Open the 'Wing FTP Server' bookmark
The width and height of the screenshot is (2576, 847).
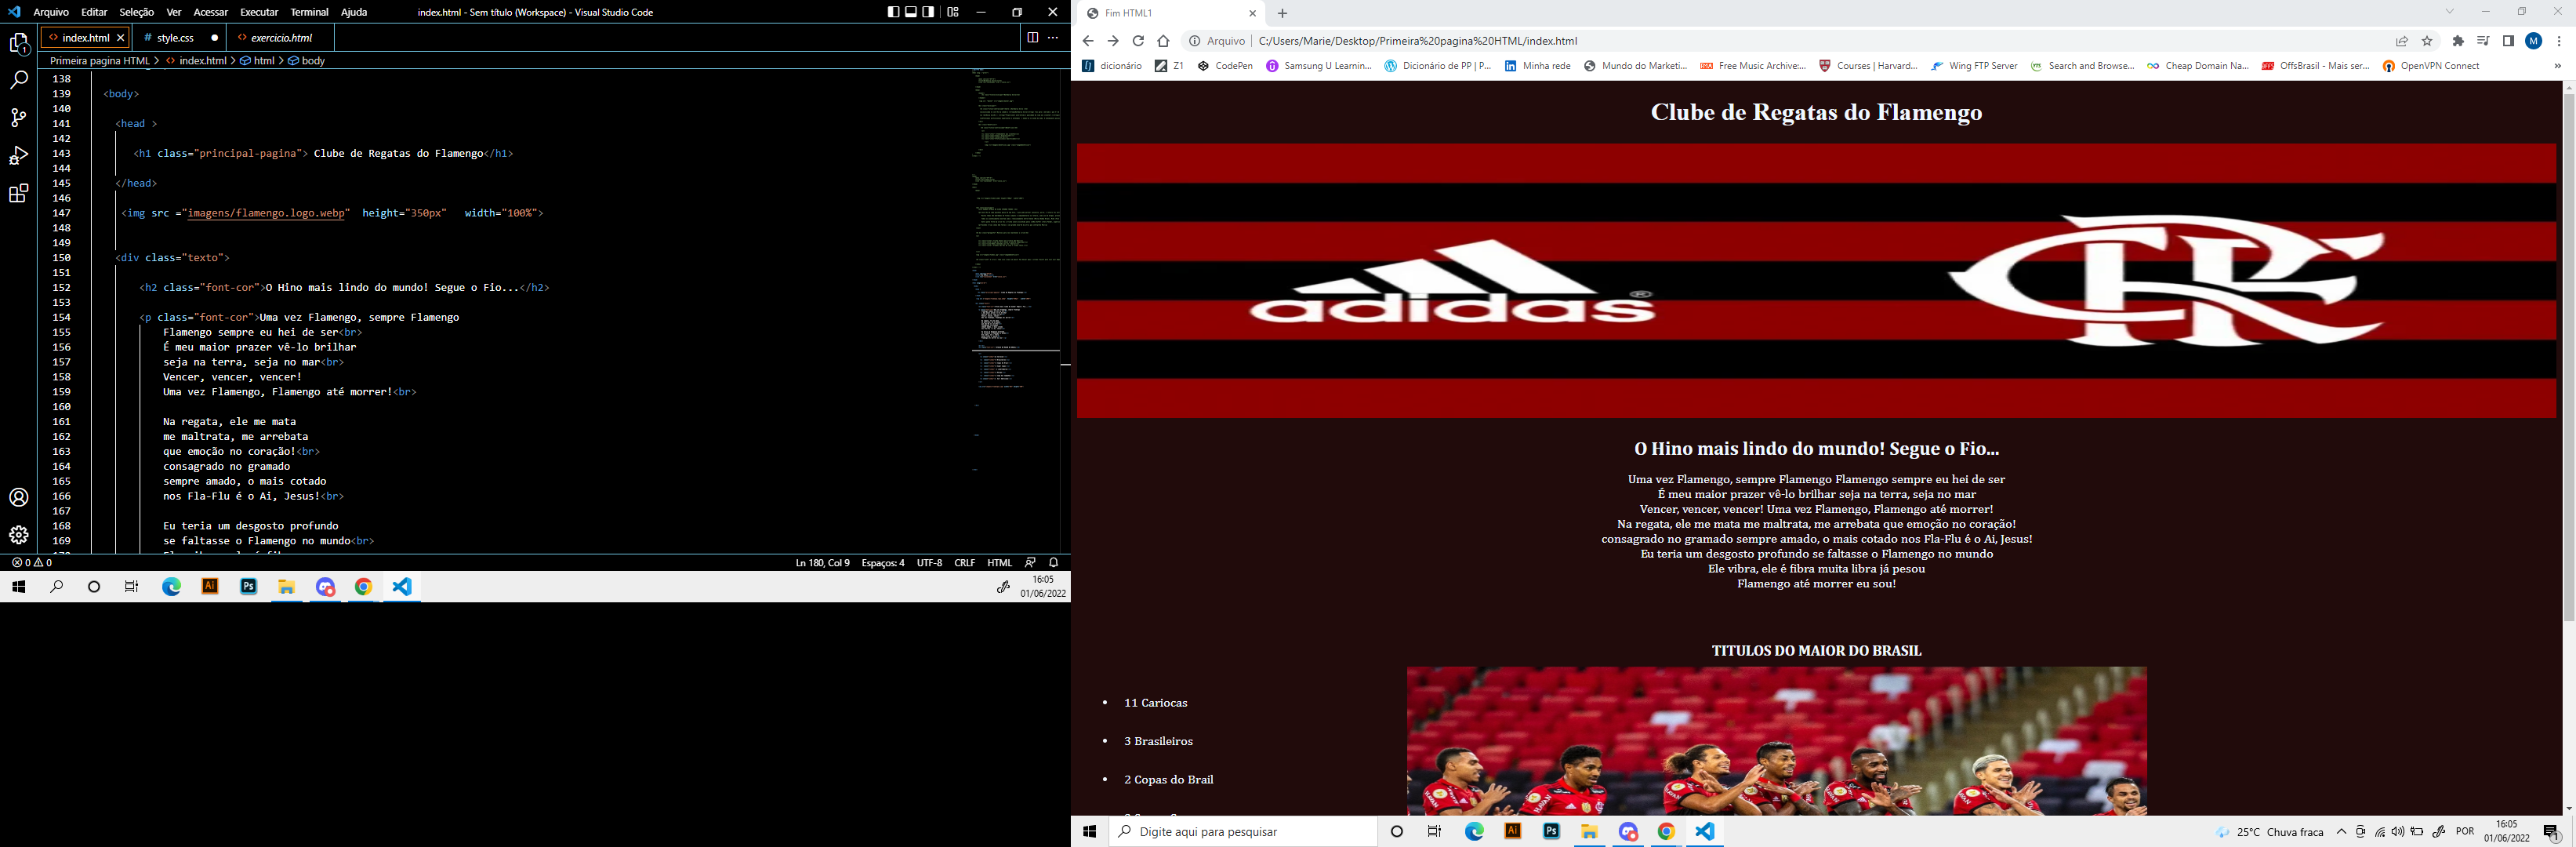(1974, 66)
